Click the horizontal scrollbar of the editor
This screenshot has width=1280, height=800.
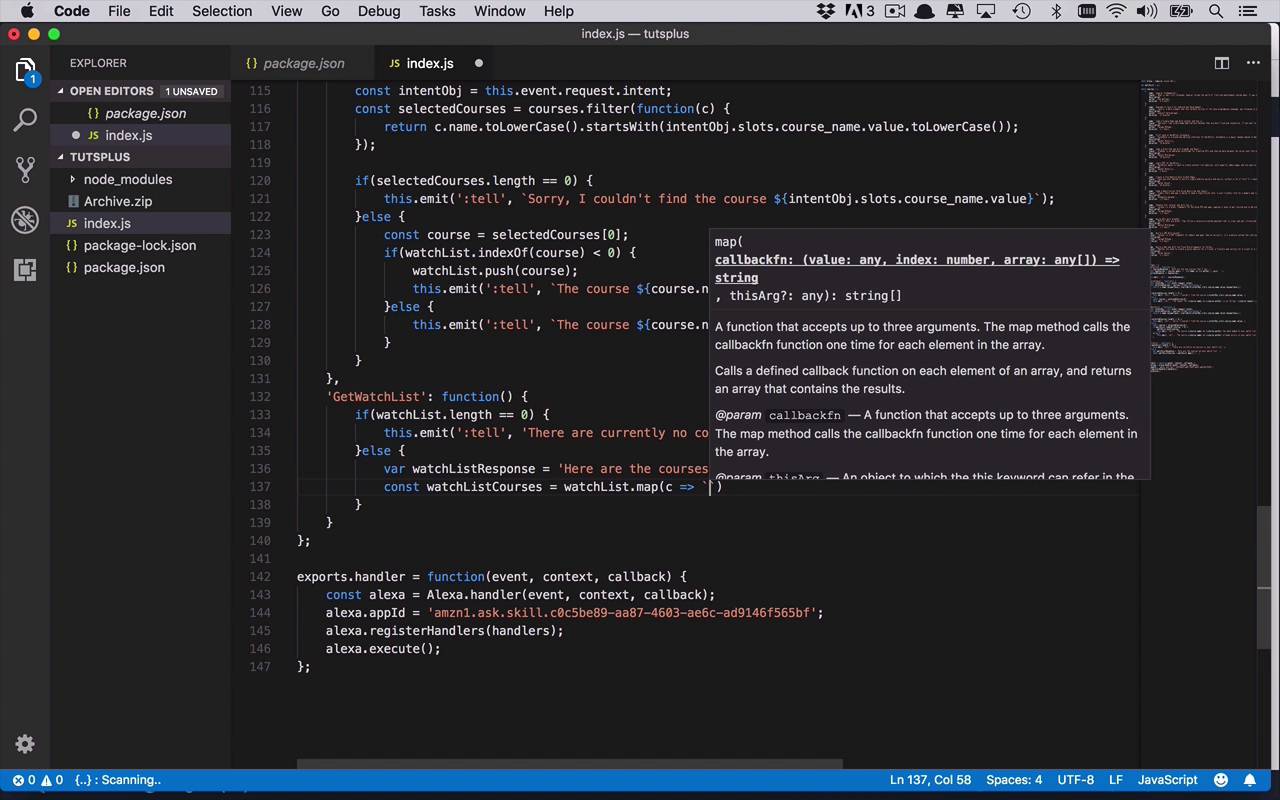pos(570,764)
